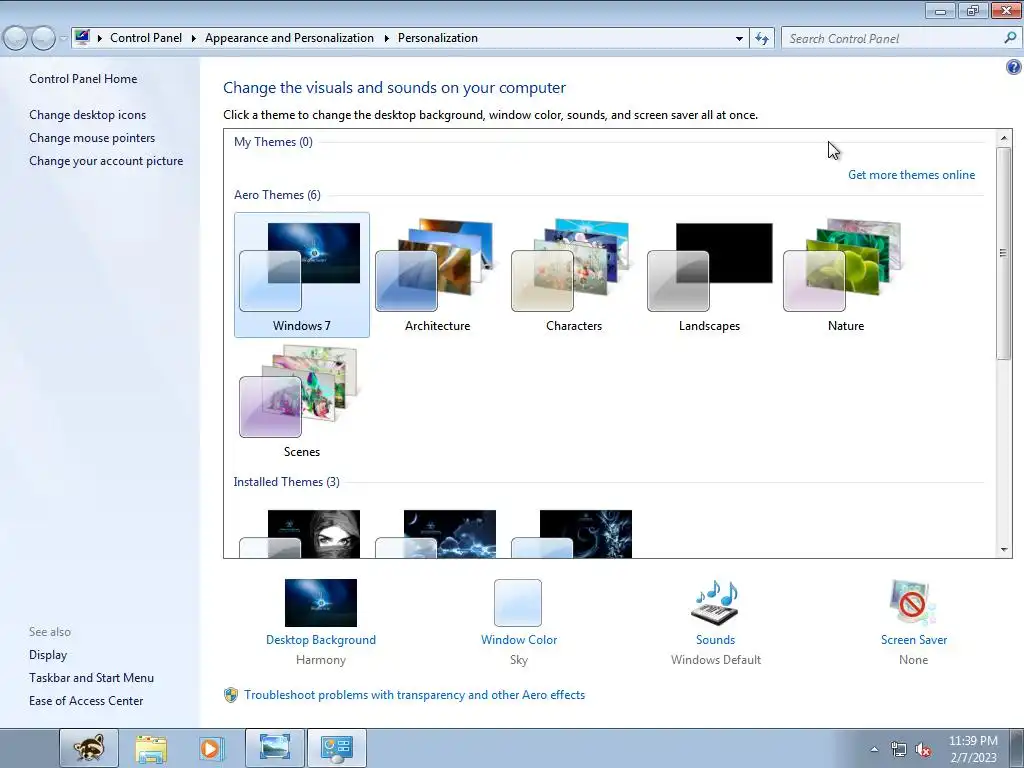Viewport: 1024px width, 768px height.
Task: Show hidden tray icons arrow
Action: 874,749
